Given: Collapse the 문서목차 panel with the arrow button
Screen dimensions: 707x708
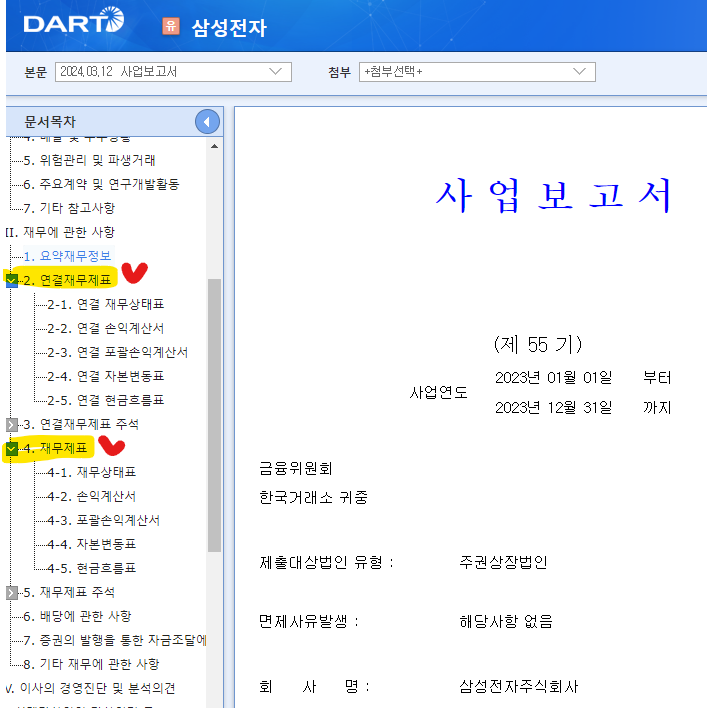Looking at the screenshot, I should (x=207, y=122).
